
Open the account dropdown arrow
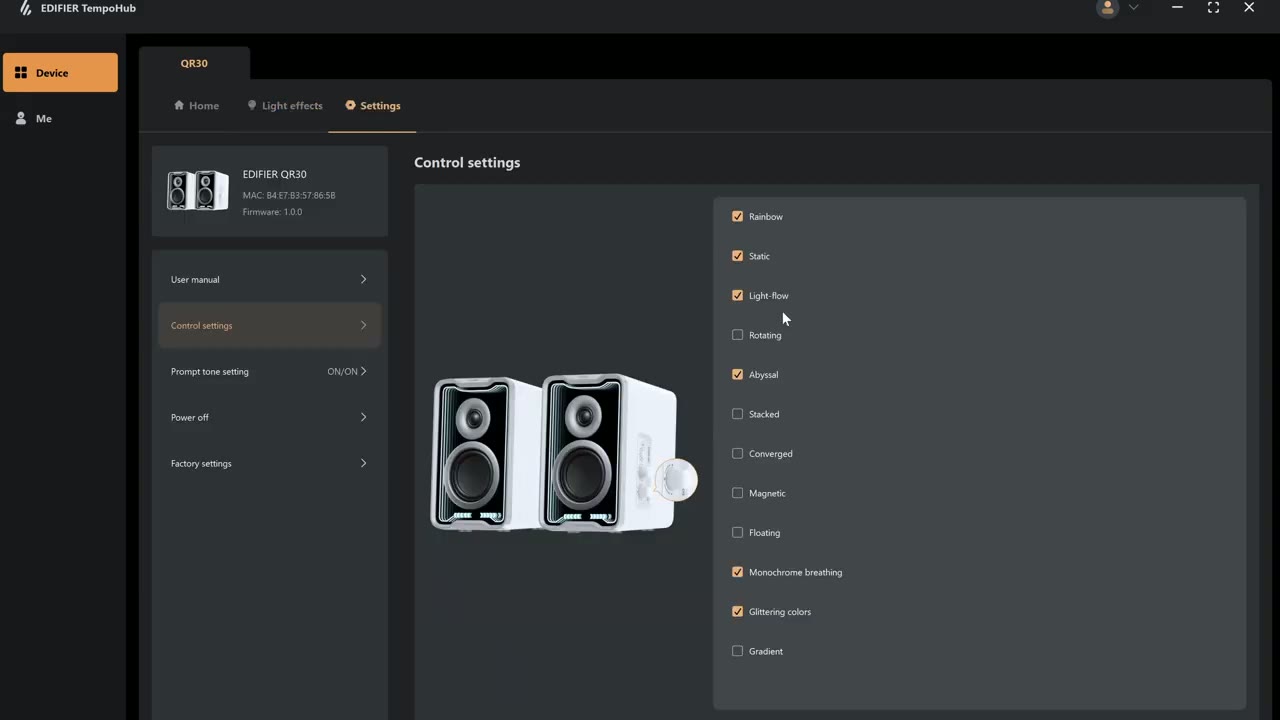click(1134, 8)
